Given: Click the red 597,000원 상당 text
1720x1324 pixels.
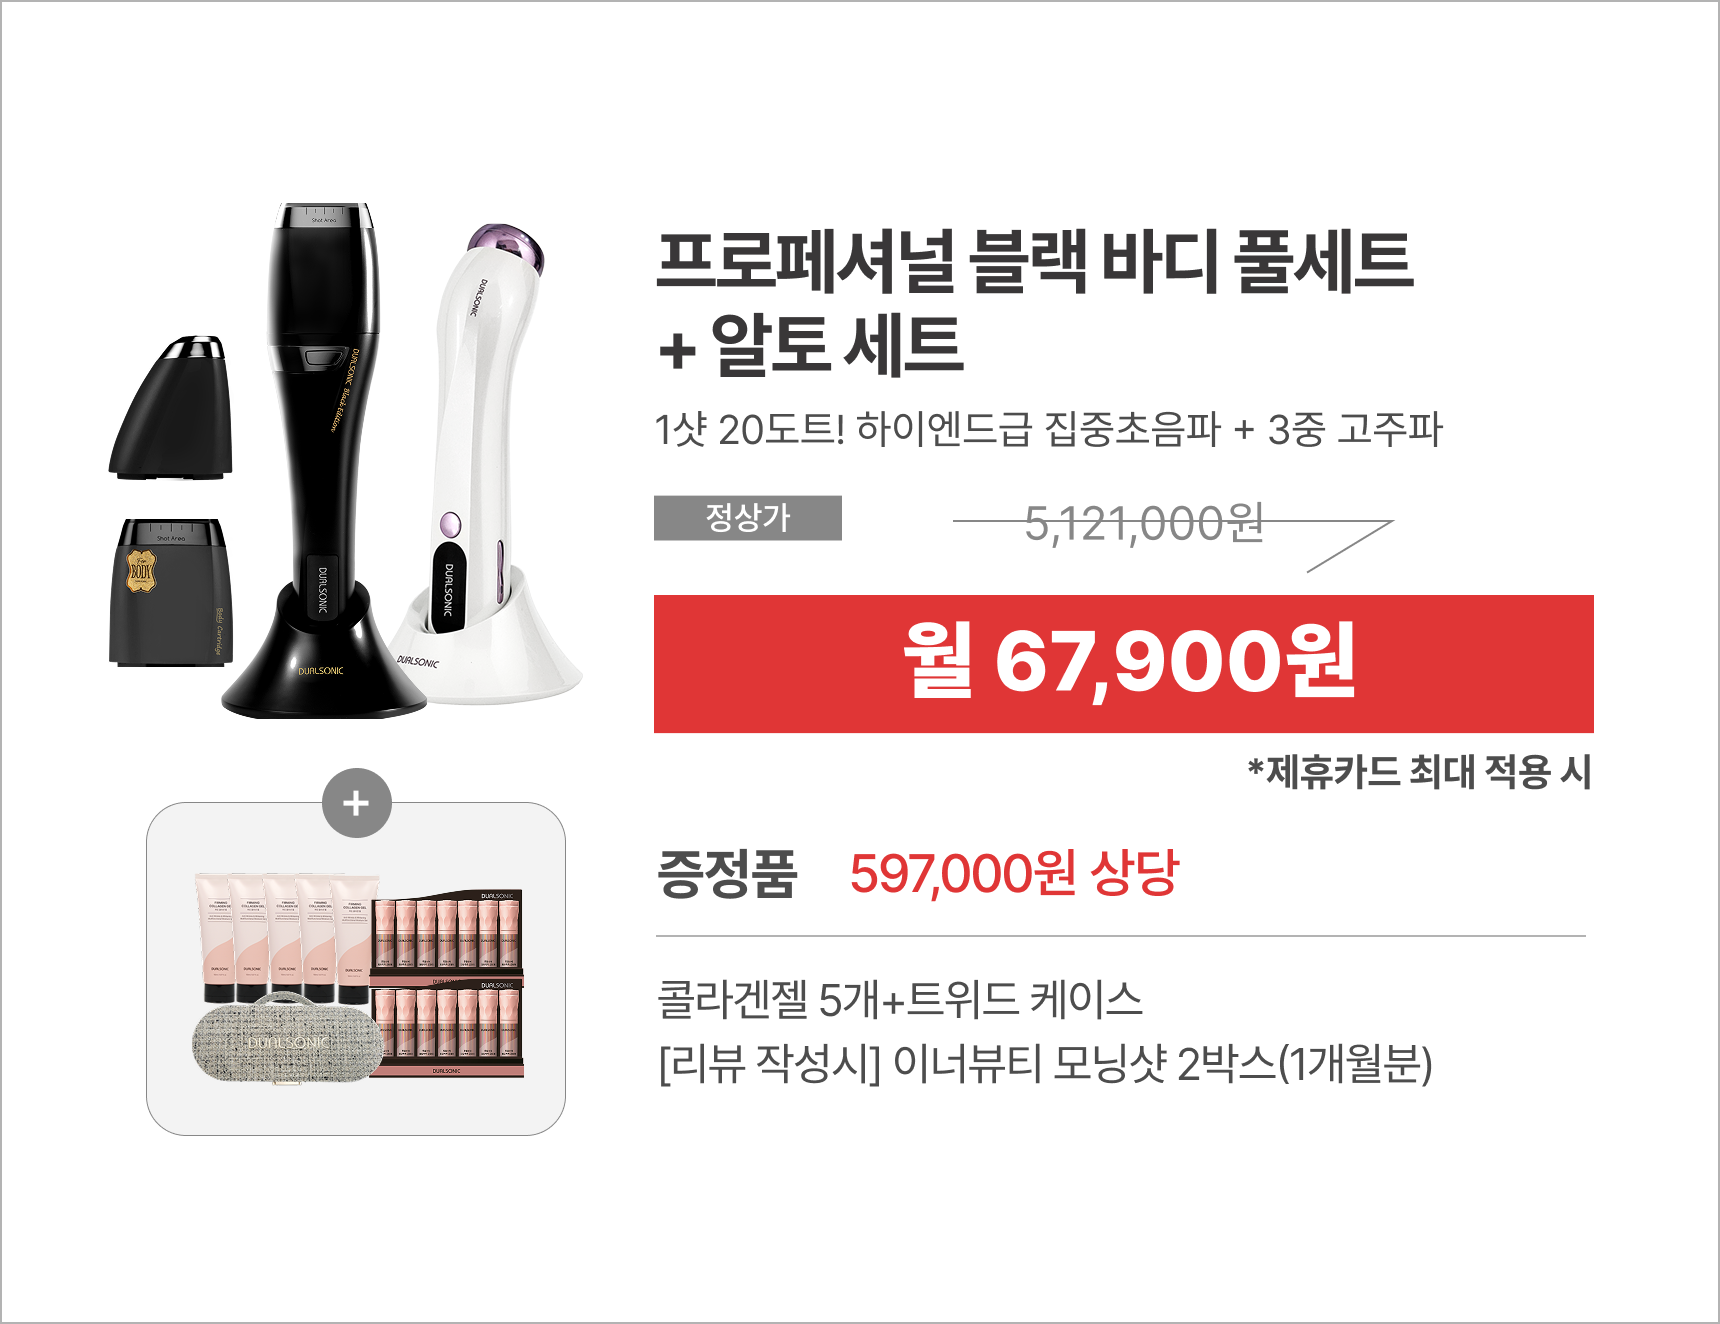Looking at the screenshot, I should coord(1015,873).
